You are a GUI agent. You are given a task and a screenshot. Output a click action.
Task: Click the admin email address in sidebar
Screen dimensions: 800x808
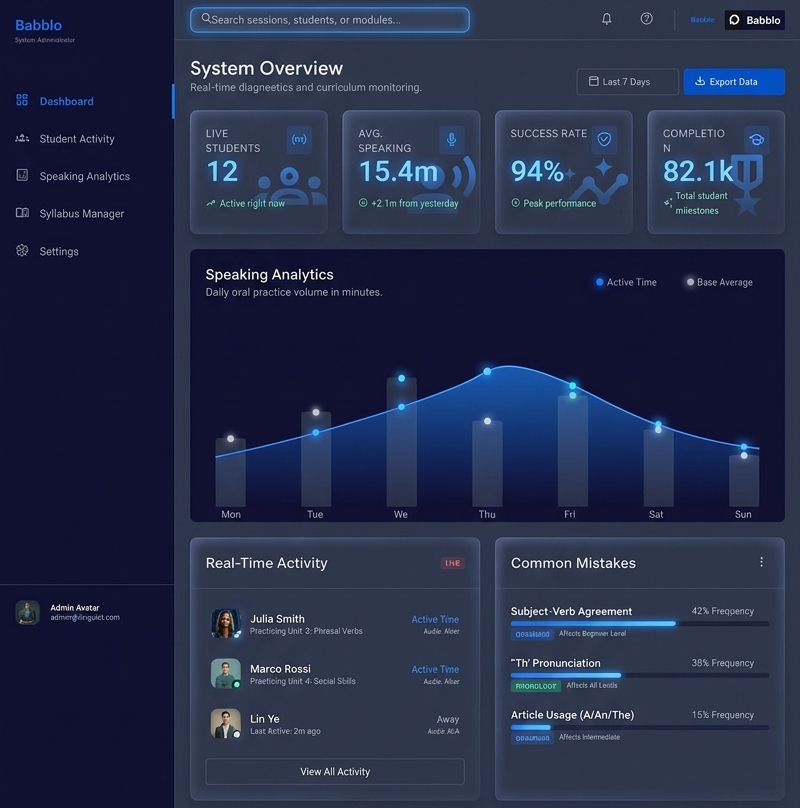coord(85,617)
